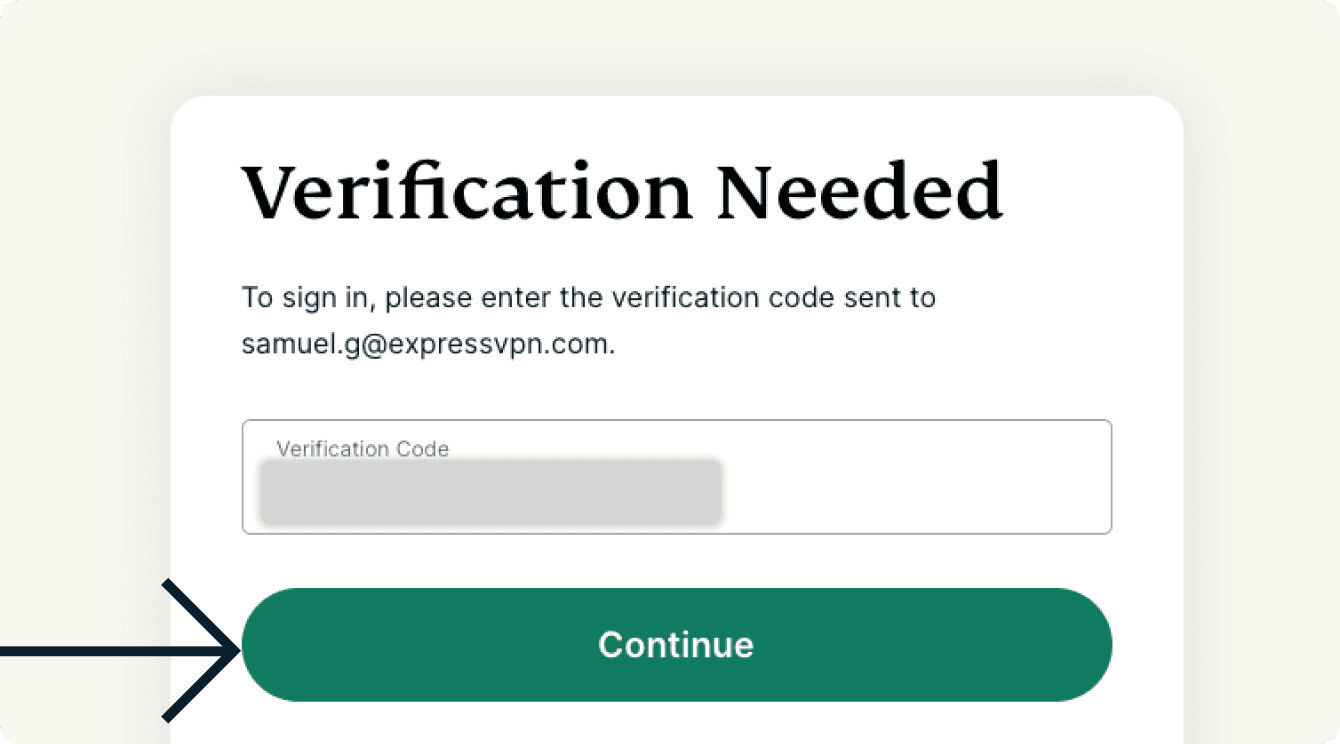The width and height of the screenshot is (1340, 744).
Task: Click the beige background outside the card
Action: pos(80,300)
